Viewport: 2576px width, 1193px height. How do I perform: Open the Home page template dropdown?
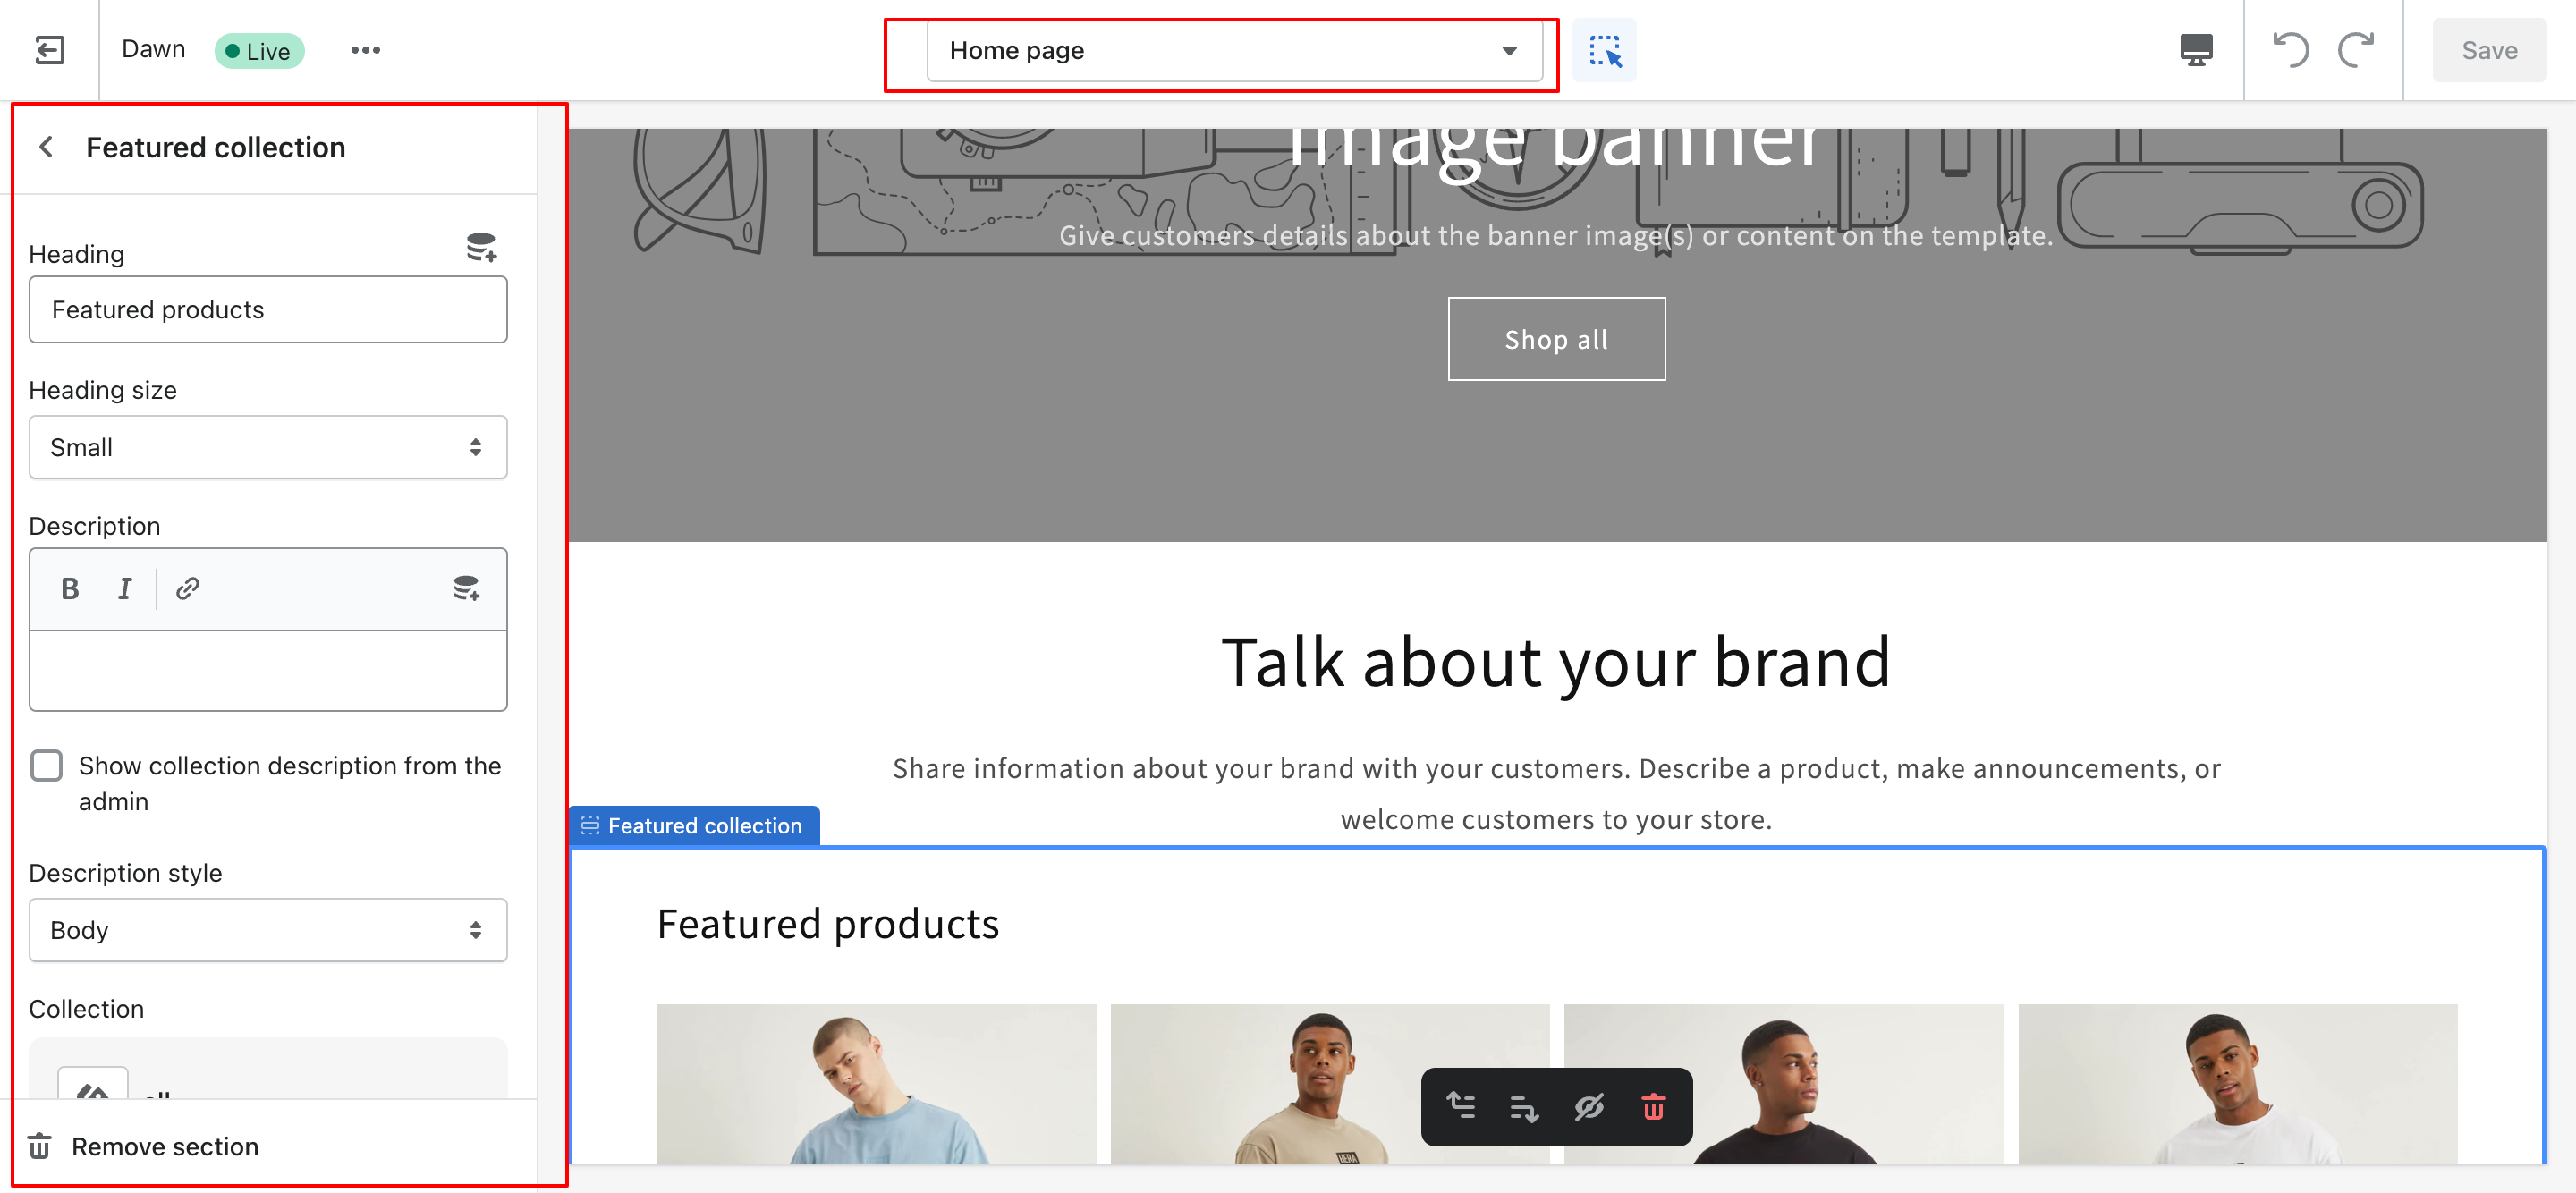1233,50
